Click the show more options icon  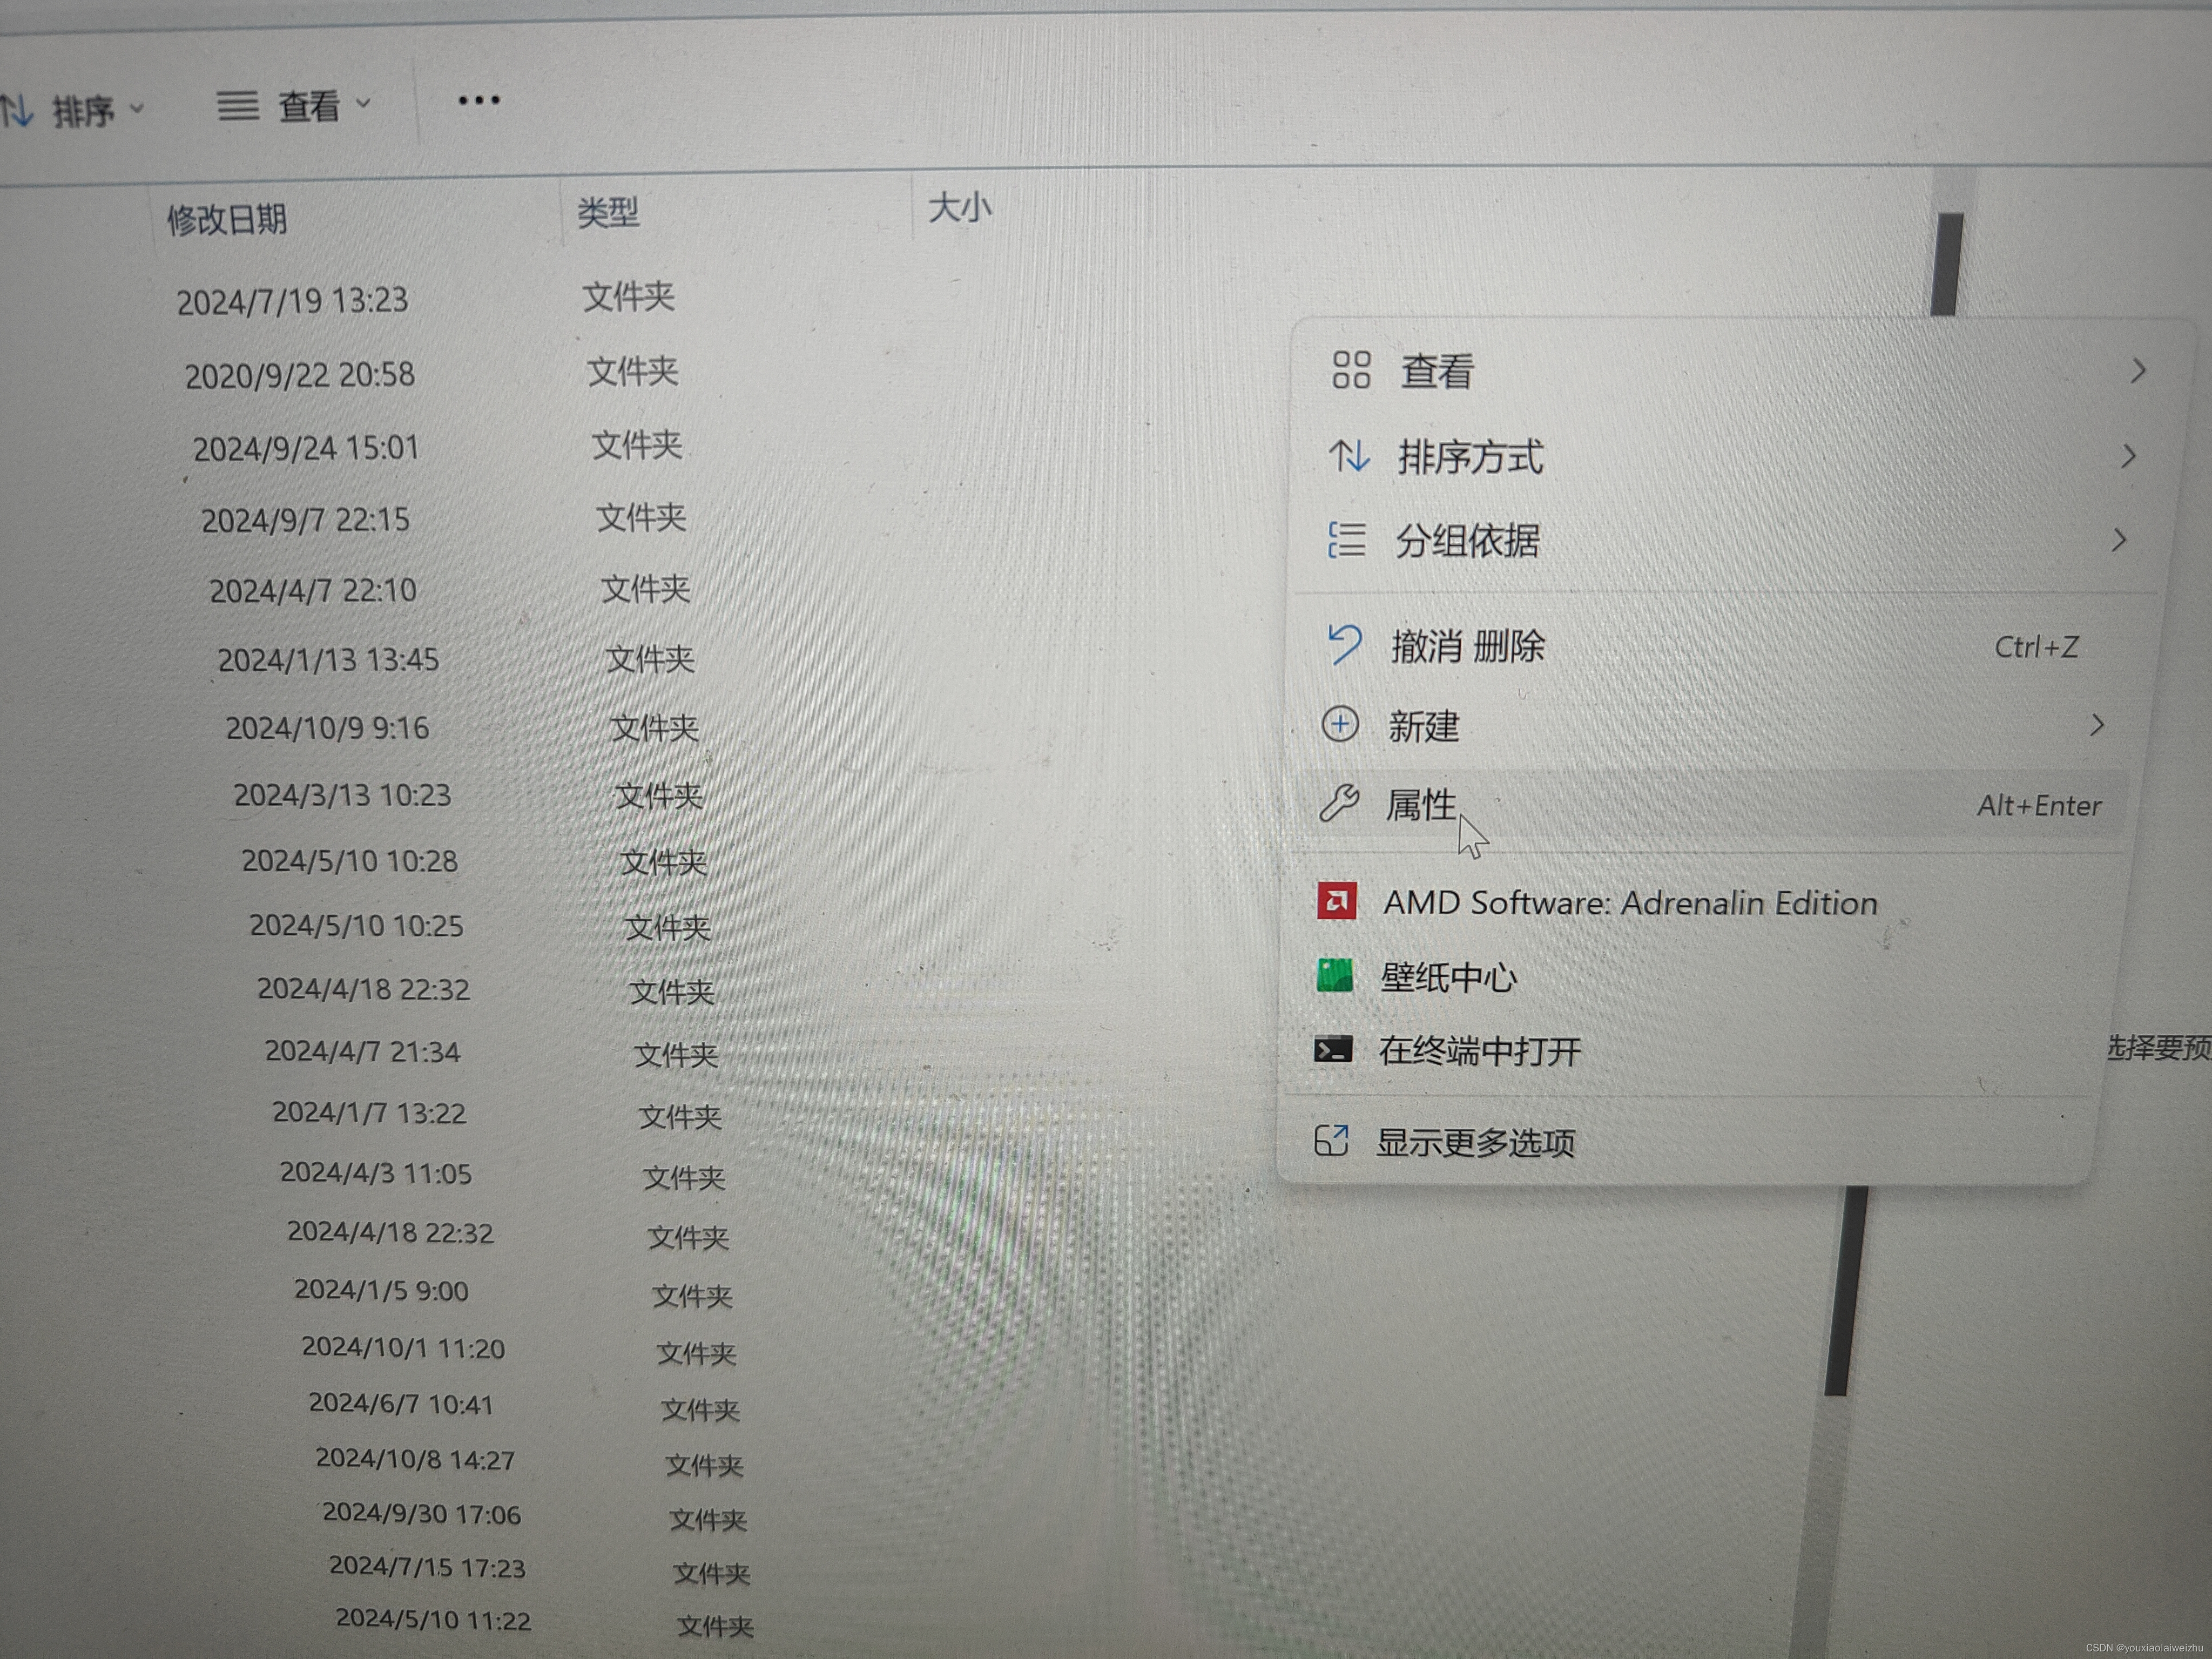click(1331, 1140)
